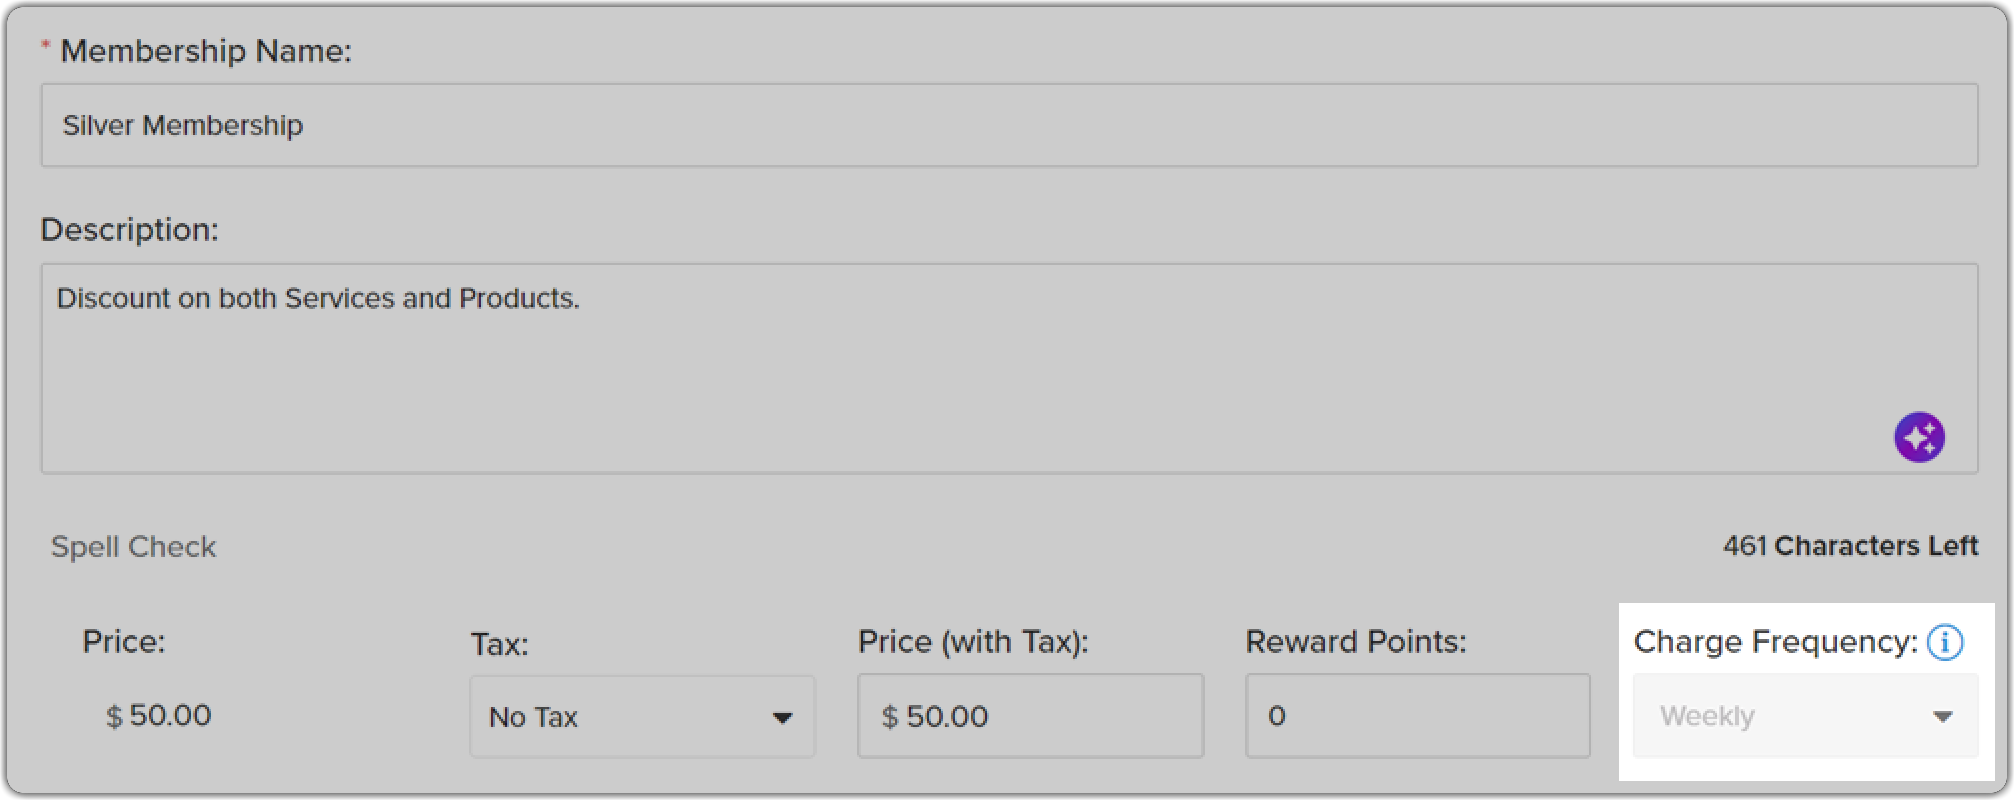Click the Reward Points label
The width and height of the screenshot is (2015, 801).
click(x=1356, y=642)
